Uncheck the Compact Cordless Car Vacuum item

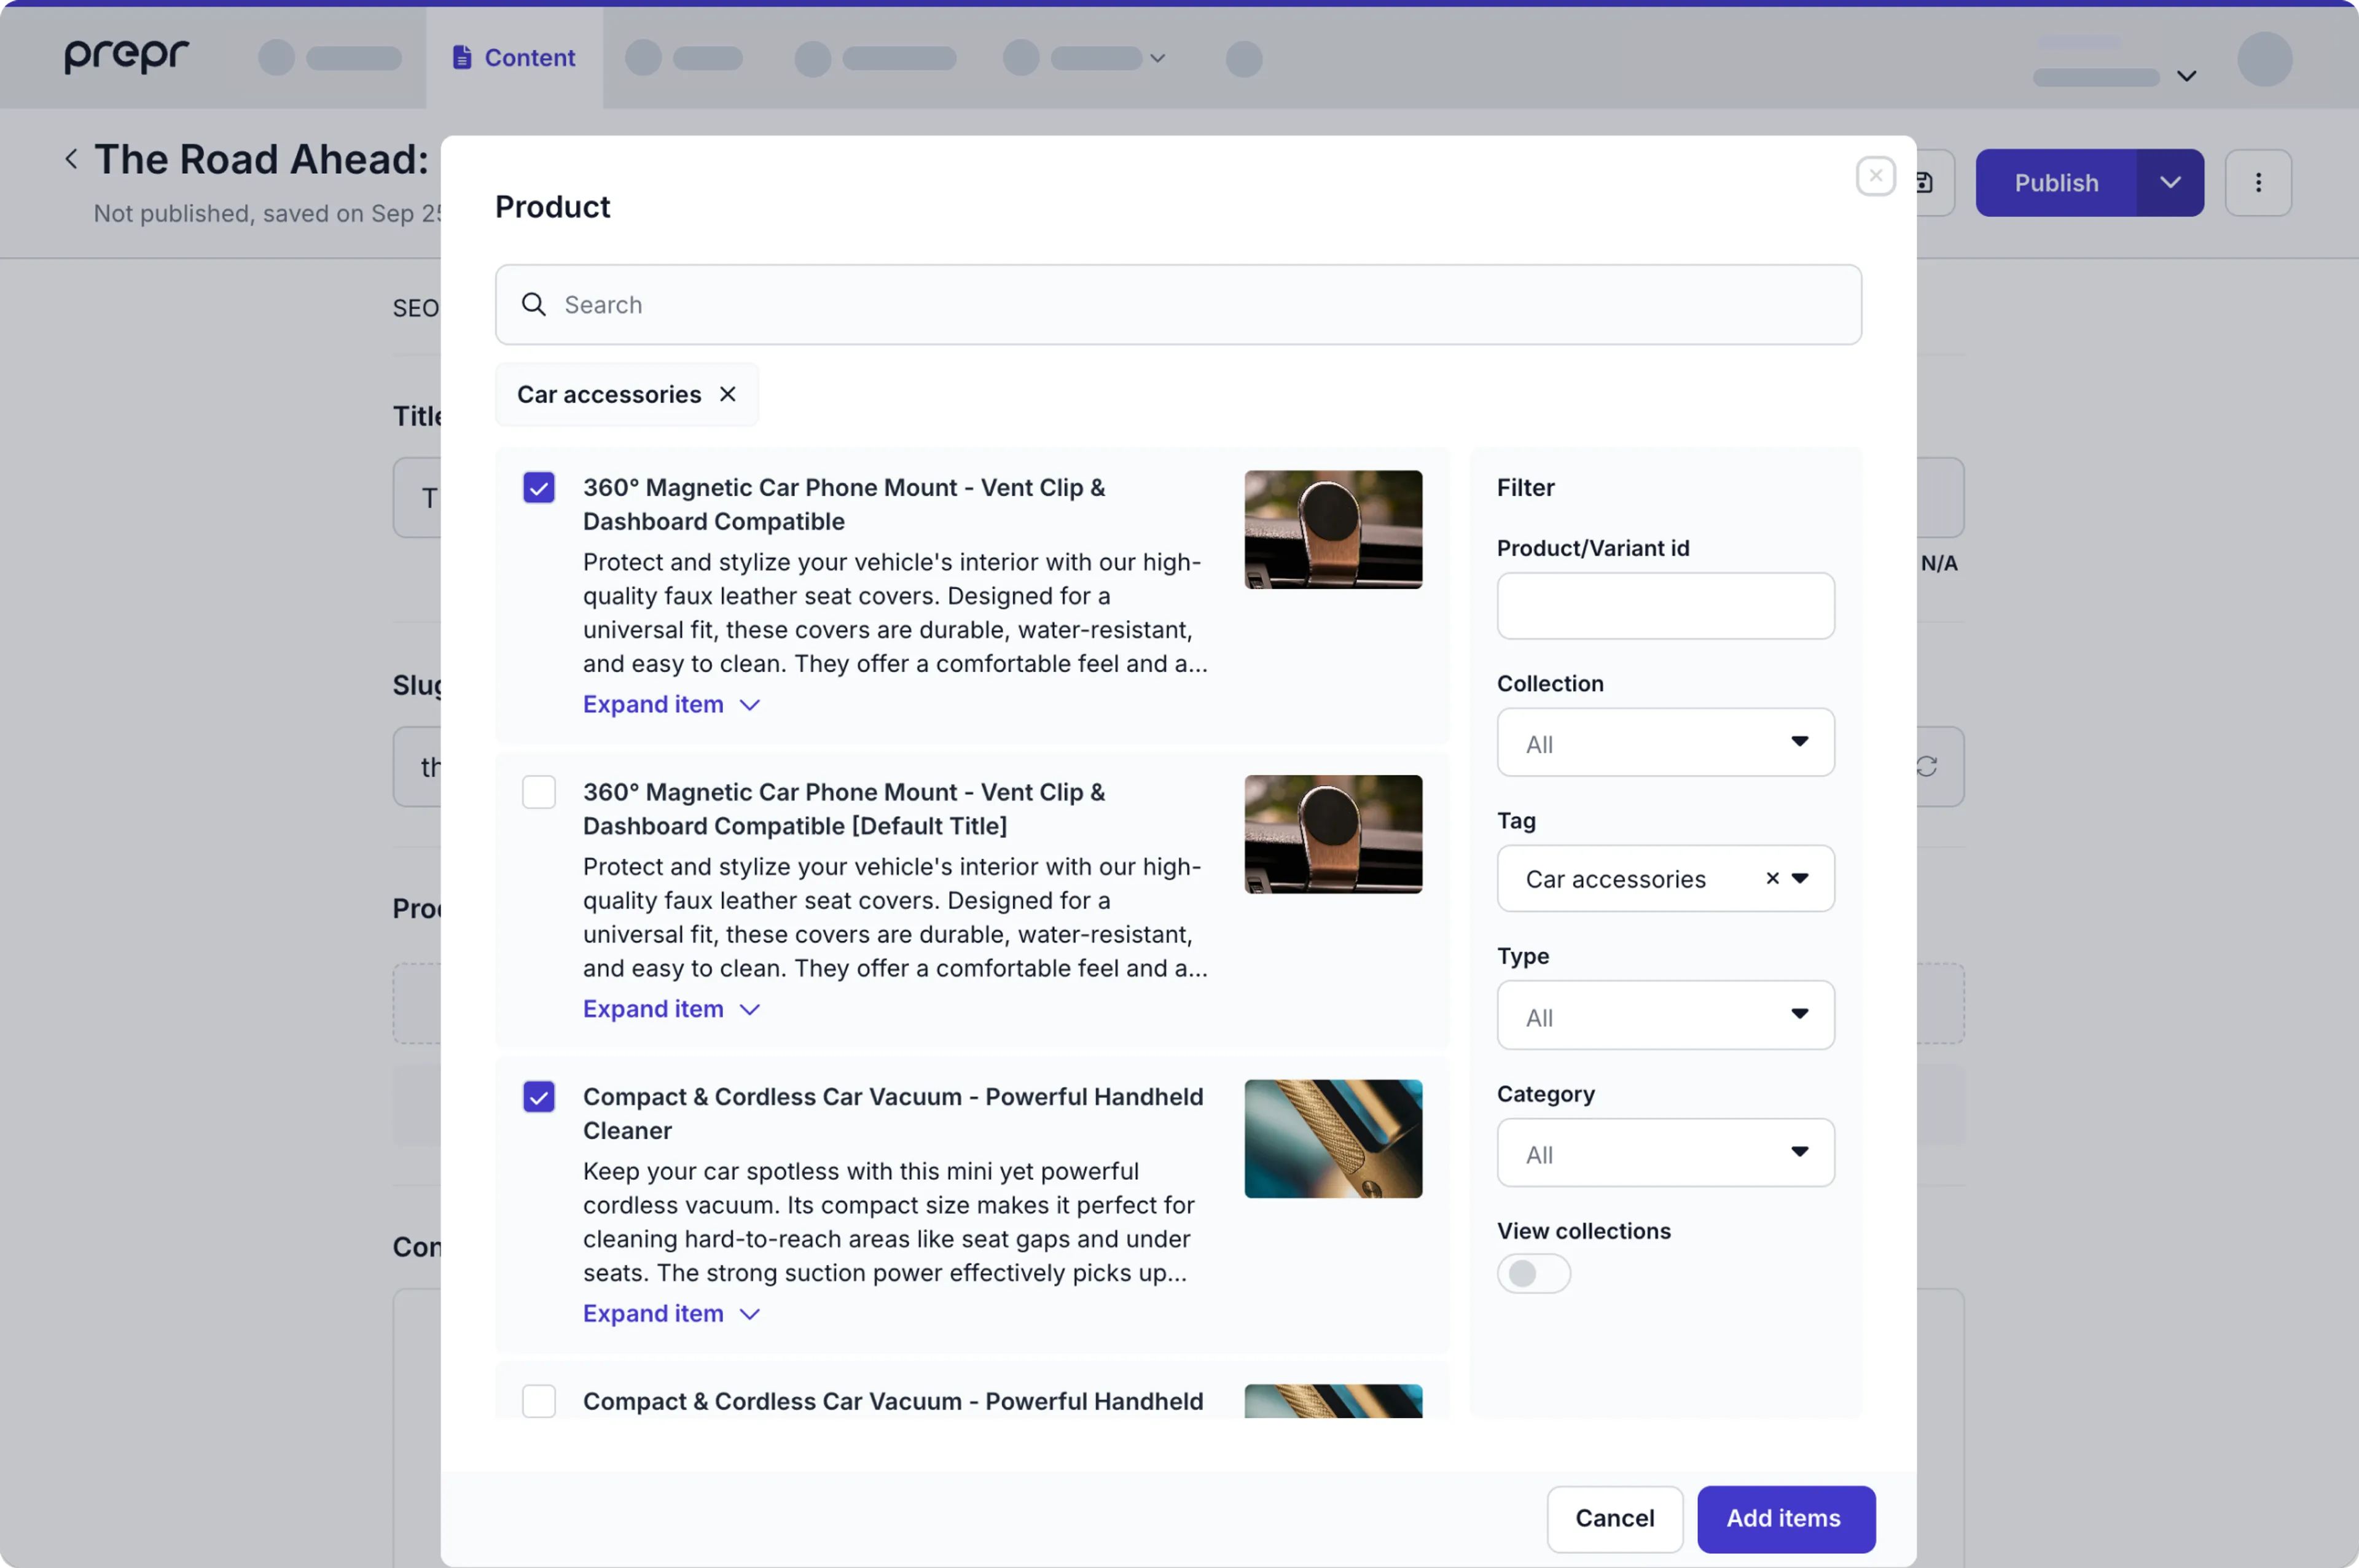click(x=539, y=1097)
